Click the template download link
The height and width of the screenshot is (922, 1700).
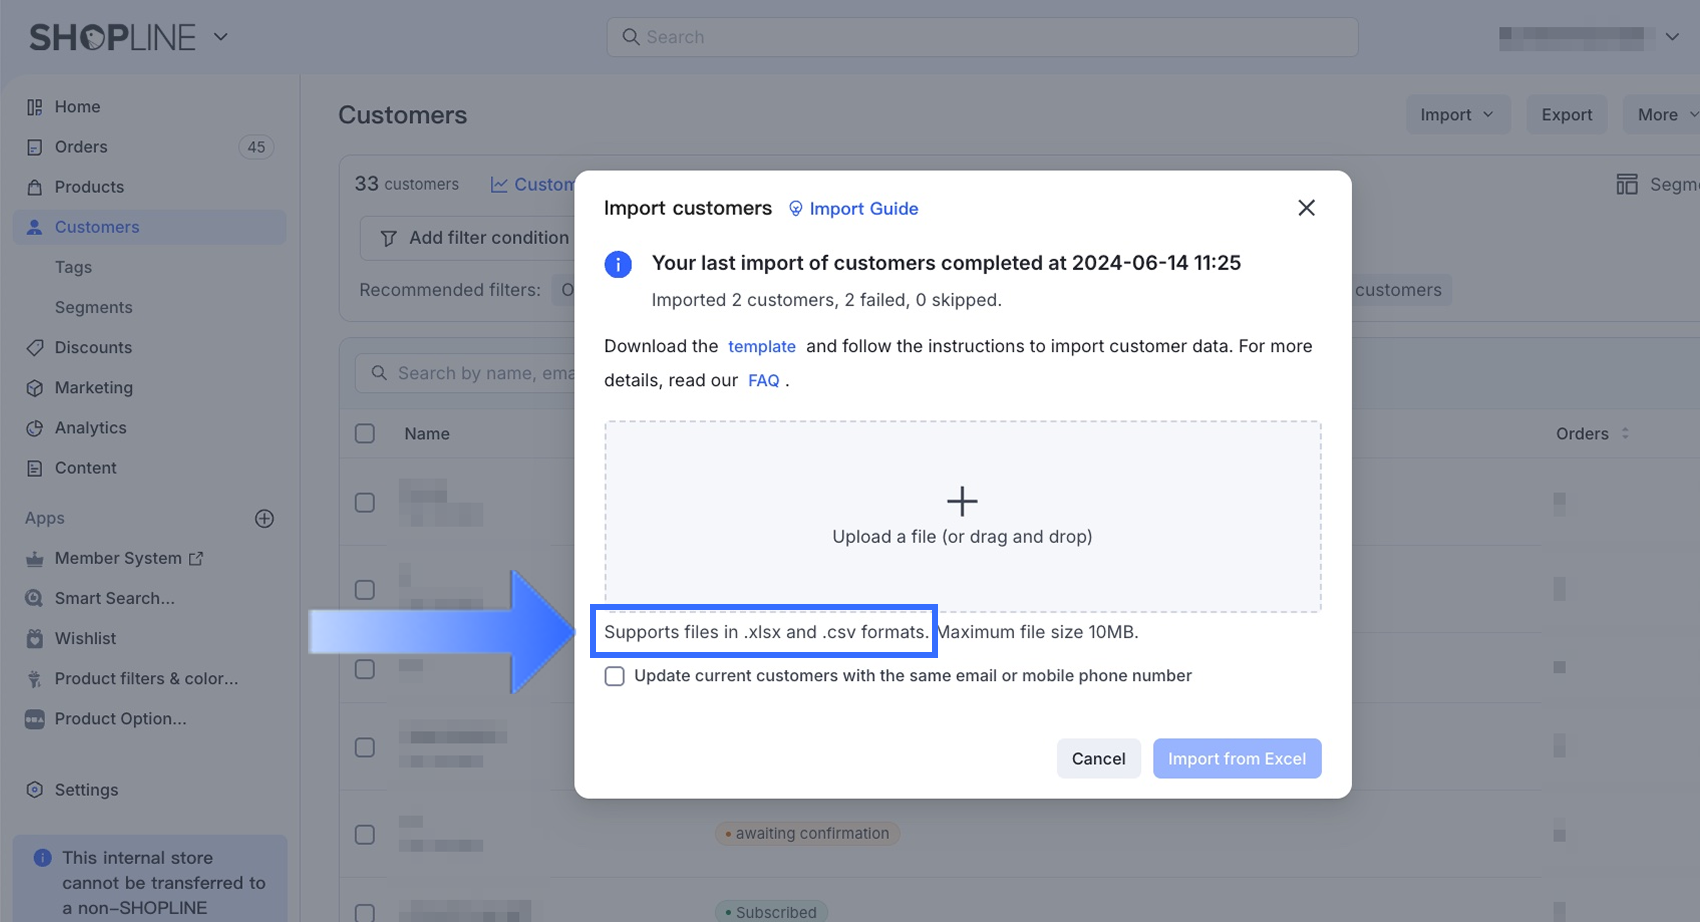[762, 346]
